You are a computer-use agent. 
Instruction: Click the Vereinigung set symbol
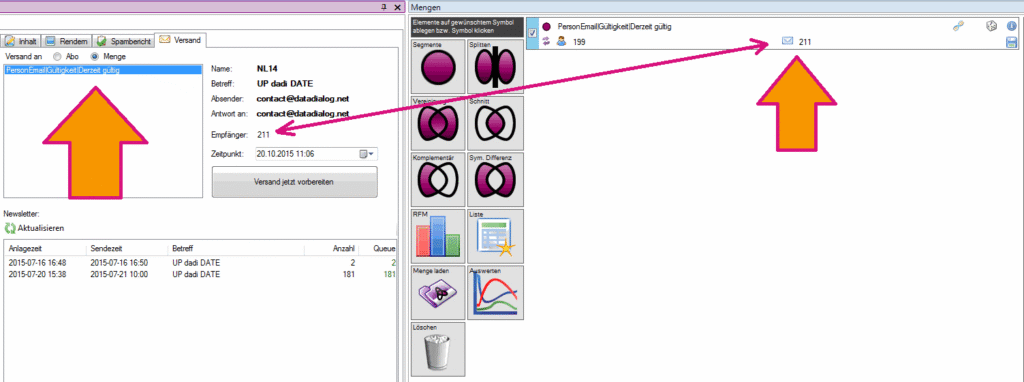click(x=438, y=123)
